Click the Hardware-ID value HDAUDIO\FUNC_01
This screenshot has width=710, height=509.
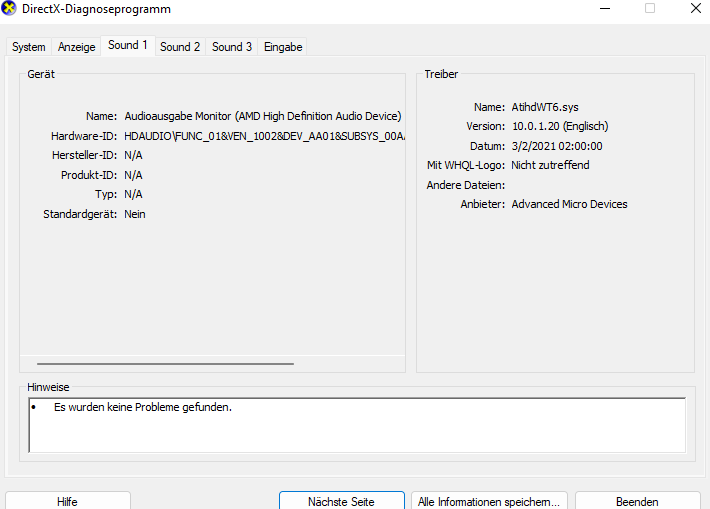tap(264, 136)
